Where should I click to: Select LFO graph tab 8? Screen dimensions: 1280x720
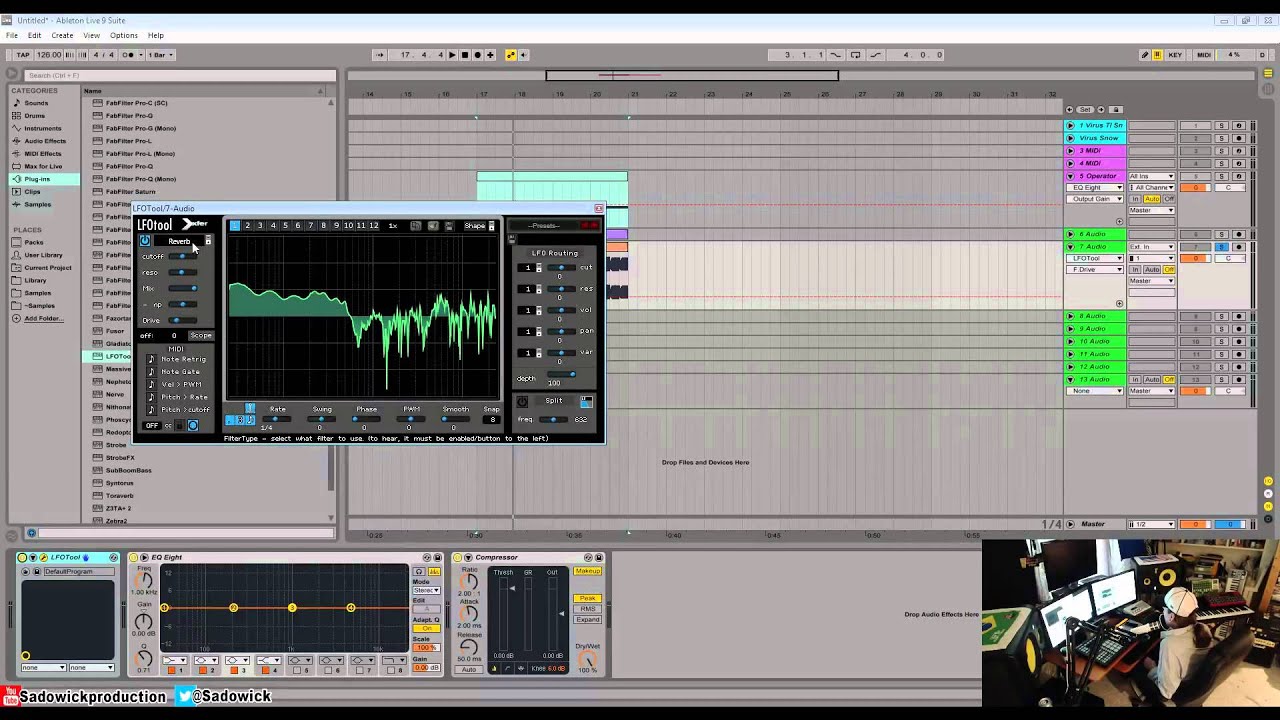click(x=323, y=226)
